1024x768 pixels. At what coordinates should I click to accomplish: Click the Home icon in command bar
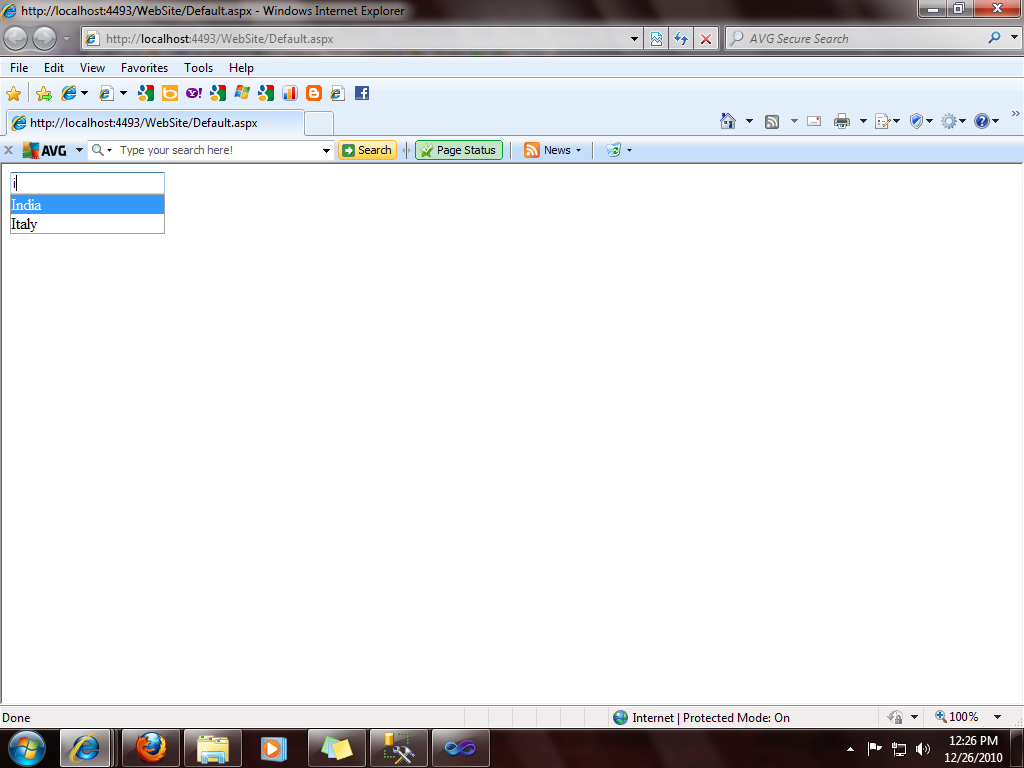coord(728,121)
